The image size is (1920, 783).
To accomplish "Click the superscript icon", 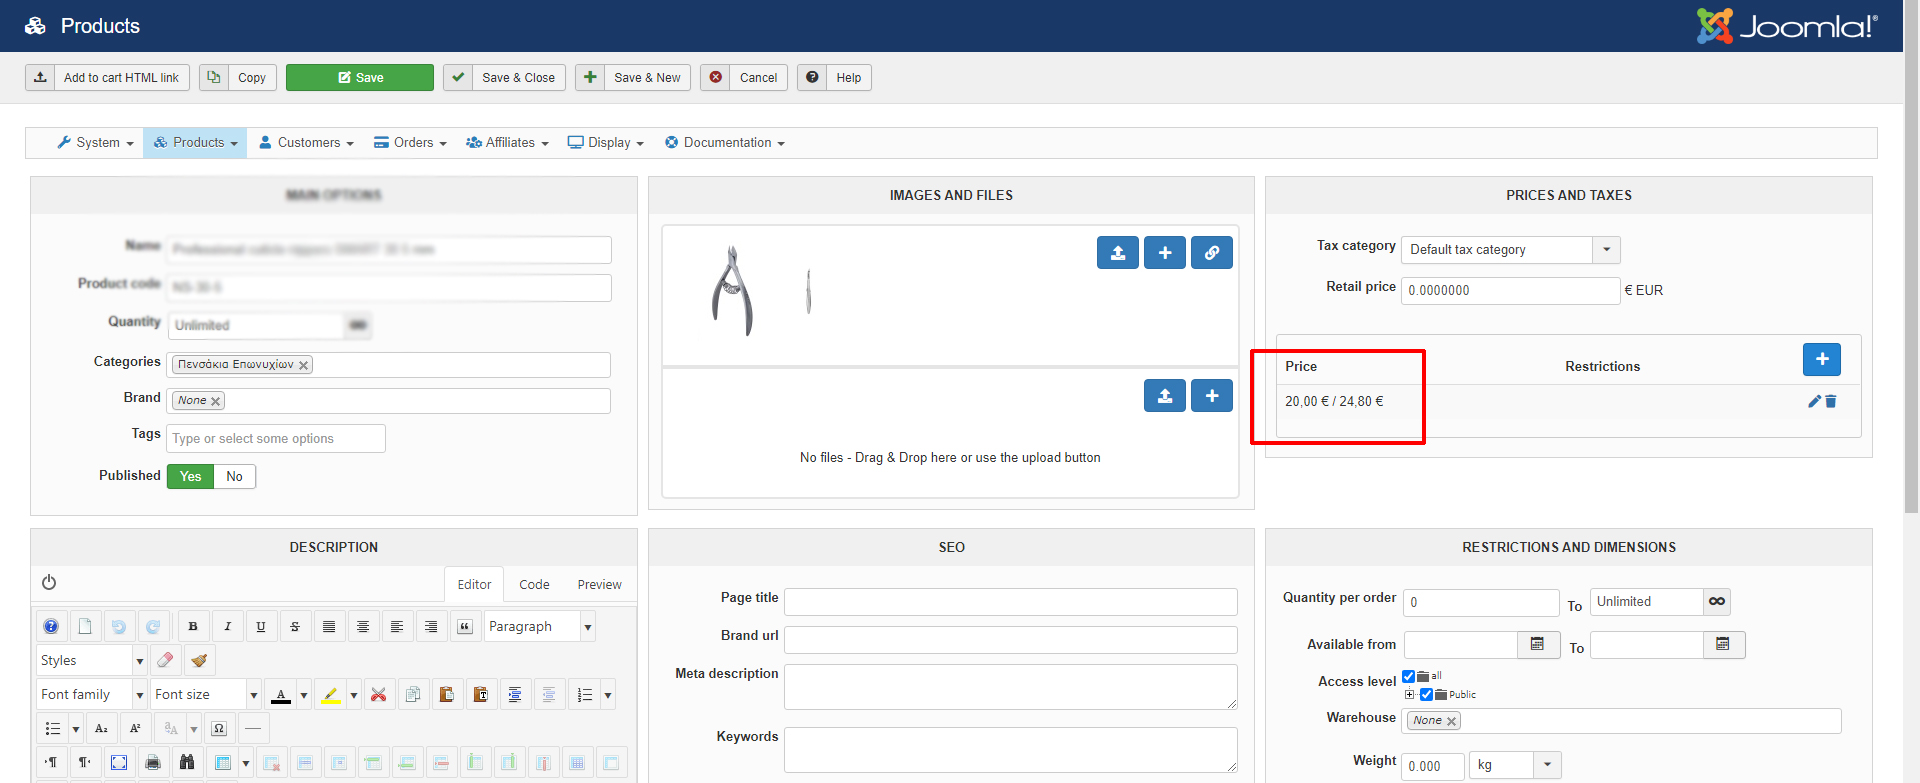I will tap(135, 728).
